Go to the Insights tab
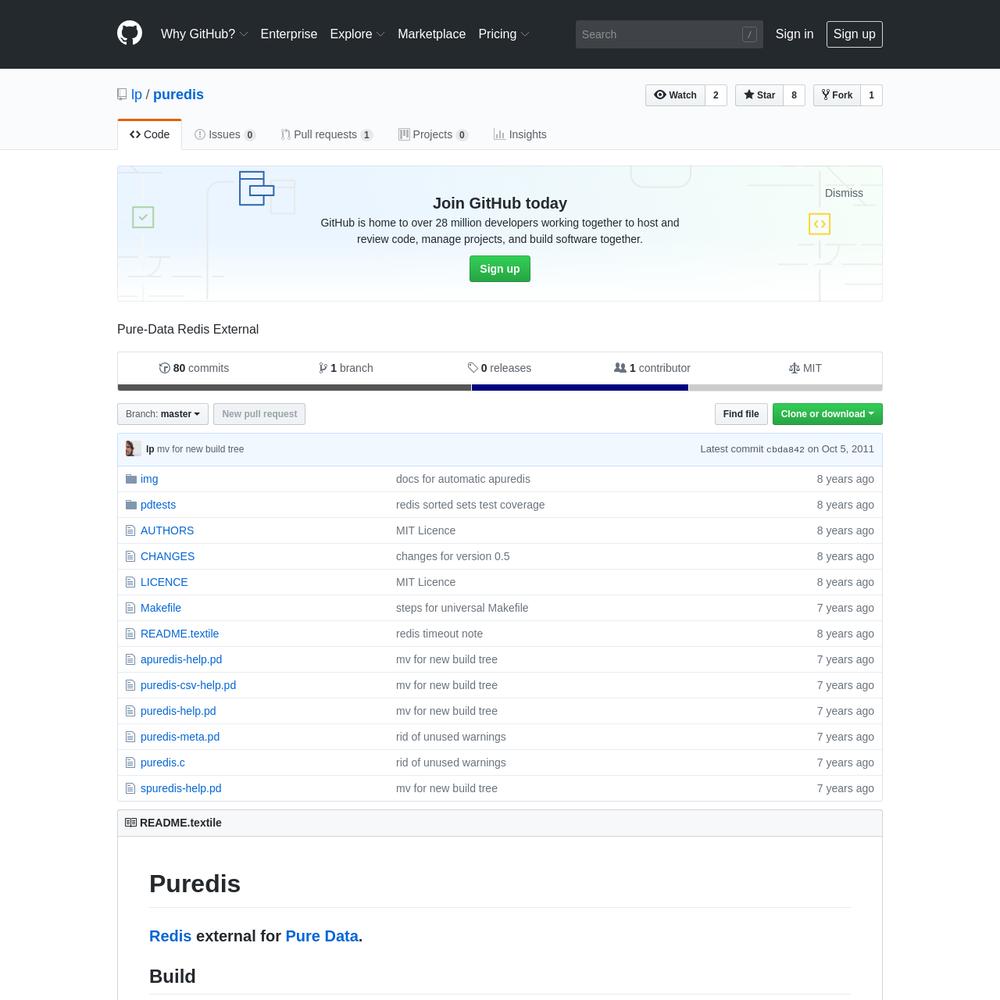This screenshot has width=1000, height=1000. (x=520, y=135)
